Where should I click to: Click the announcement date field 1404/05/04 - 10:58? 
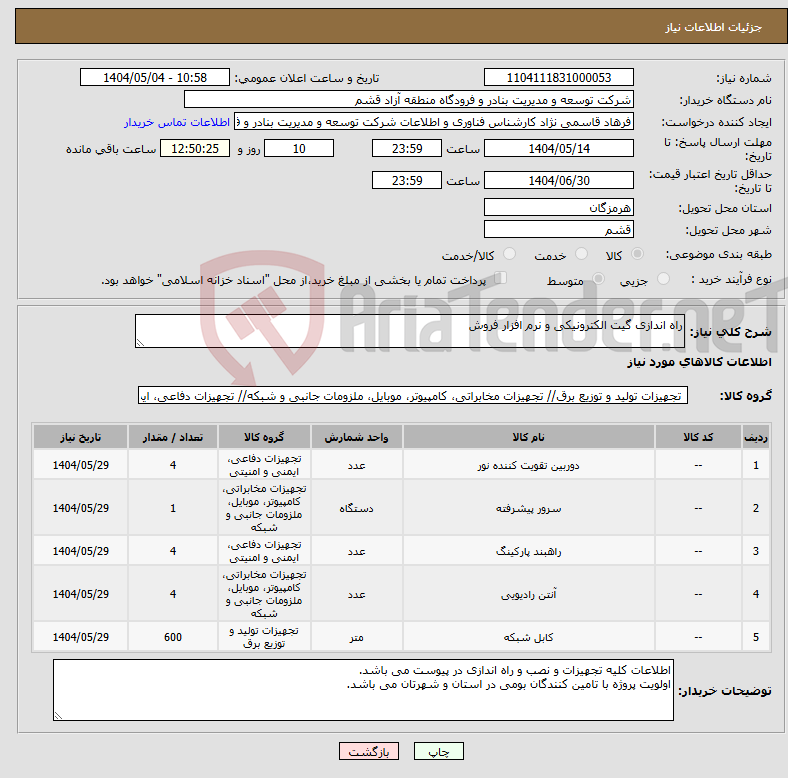(155, 78)
